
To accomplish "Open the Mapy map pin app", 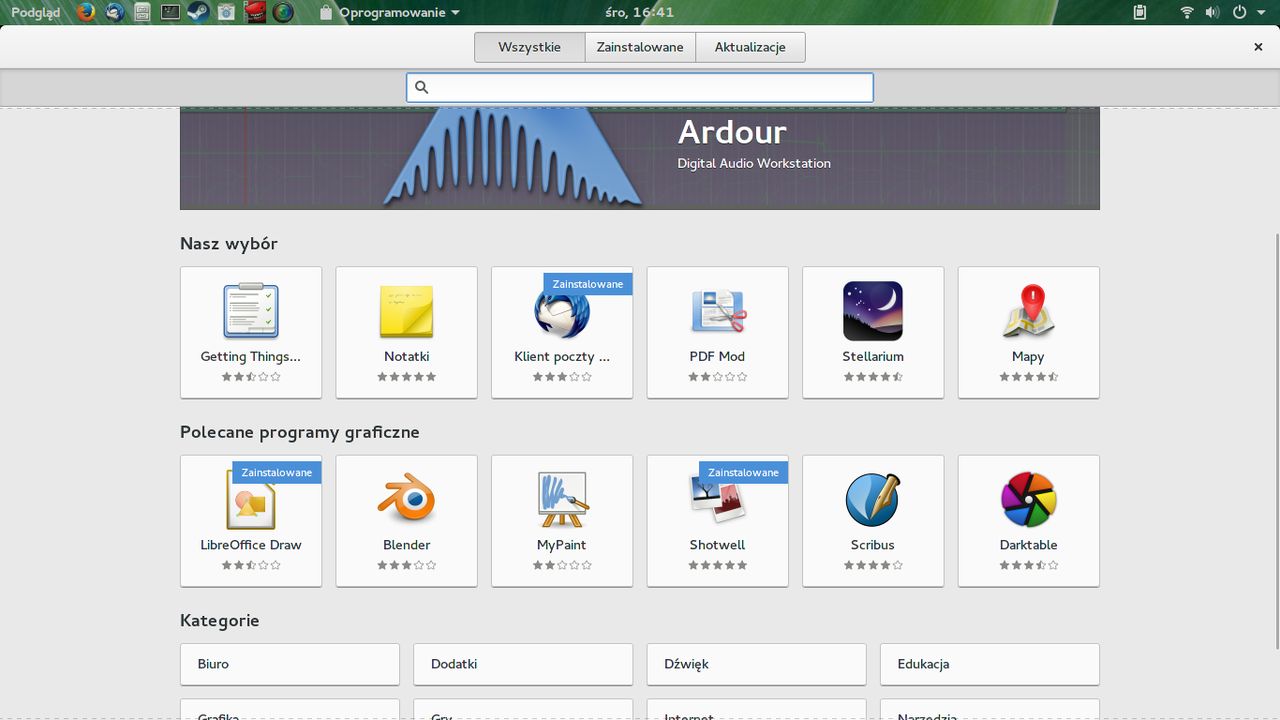I will [1029, 332].
